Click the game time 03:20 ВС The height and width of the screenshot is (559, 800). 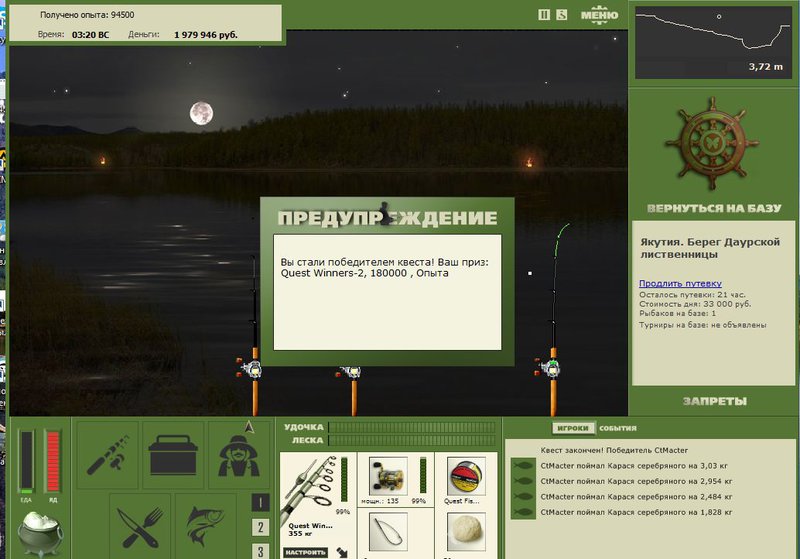click(x=90, y=35)
